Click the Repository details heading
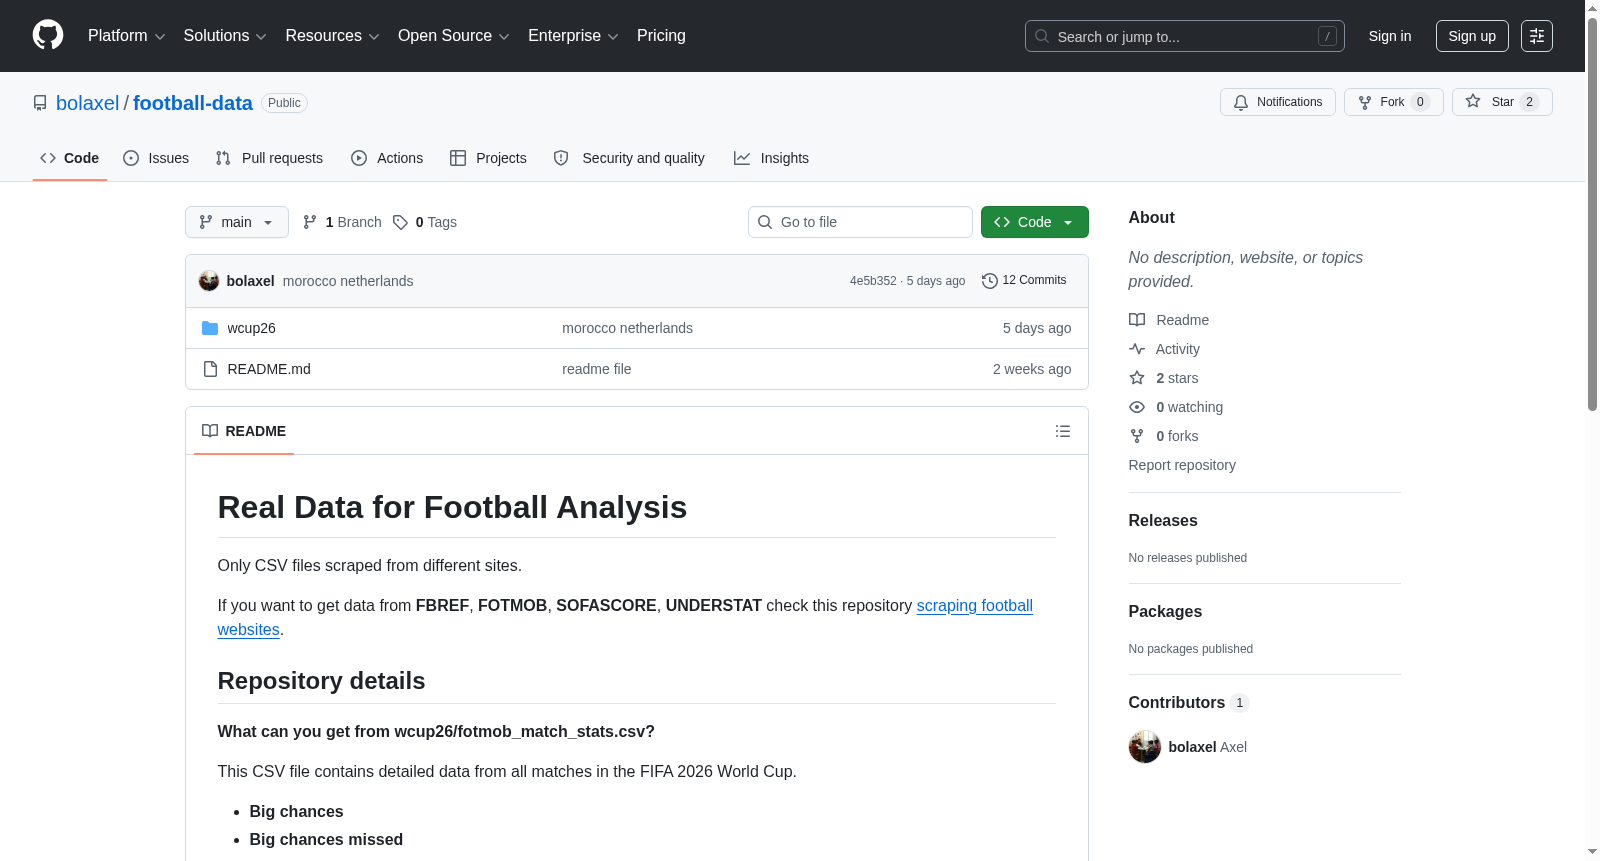 [321, 681]
